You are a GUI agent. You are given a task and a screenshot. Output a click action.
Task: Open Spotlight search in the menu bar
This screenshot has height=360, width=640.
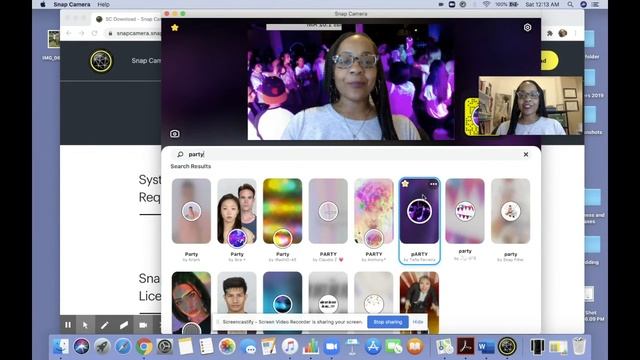pyautogui.click(x=570, y=4)
